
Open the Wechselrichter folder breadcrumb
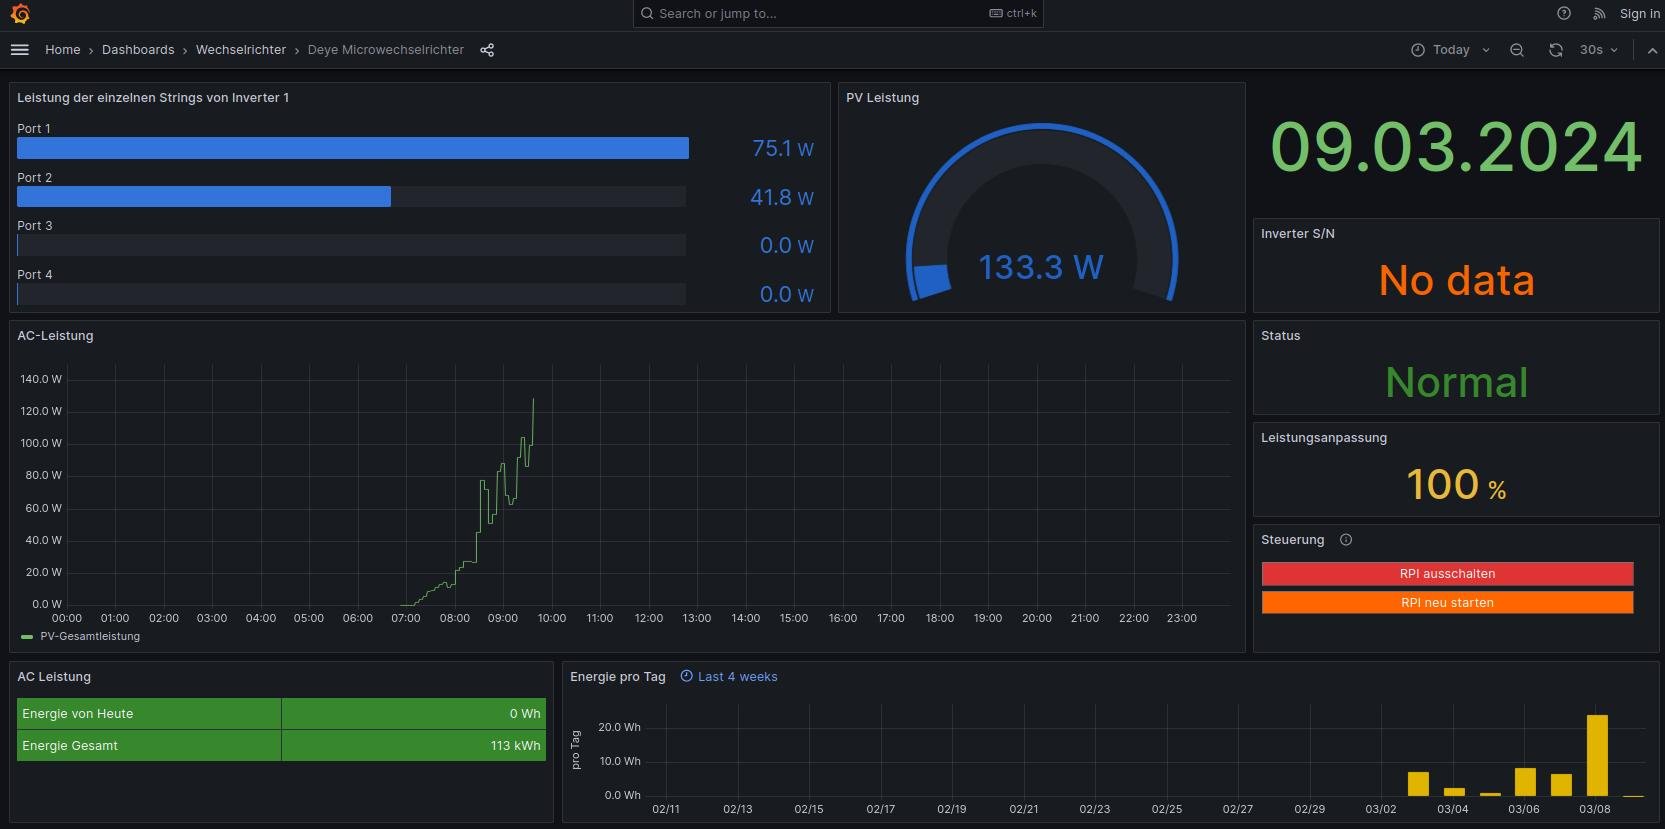tap(241, 50)
